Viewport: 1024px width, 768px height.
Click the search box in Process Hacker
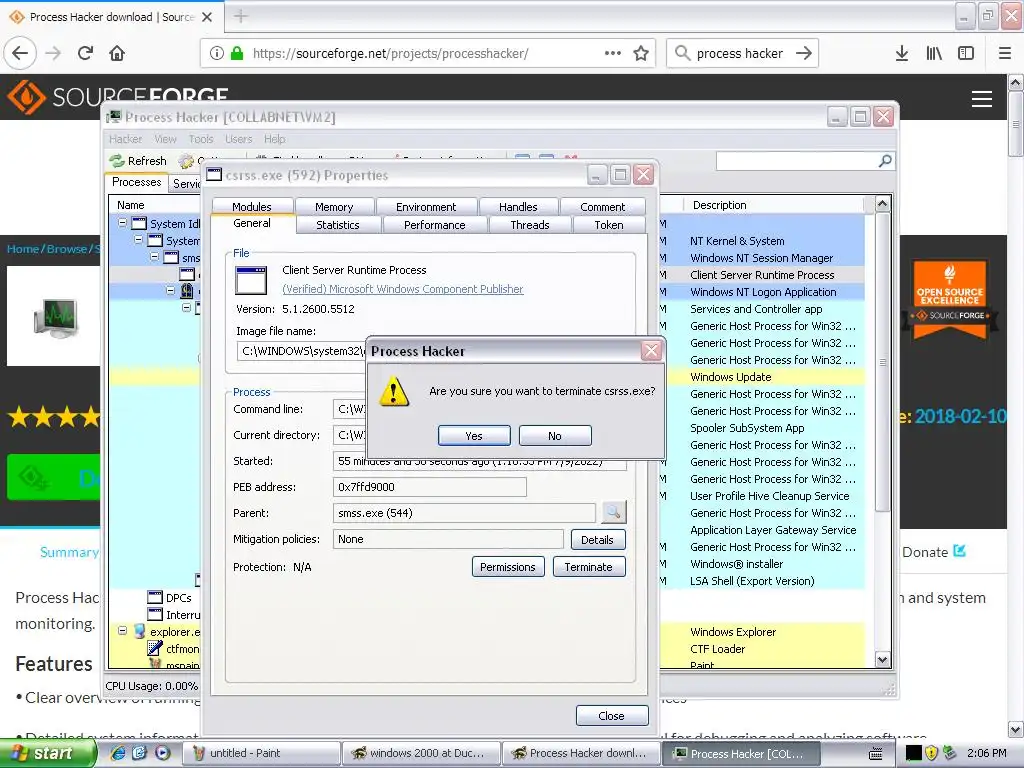[797, 161]
